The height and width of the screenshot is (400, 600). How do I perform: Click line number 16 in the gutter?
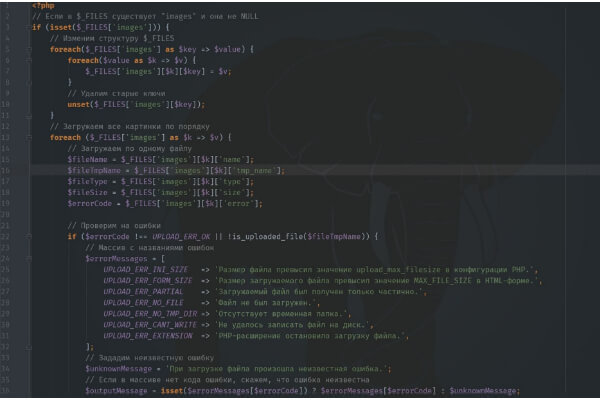click(x=8, y=170)
